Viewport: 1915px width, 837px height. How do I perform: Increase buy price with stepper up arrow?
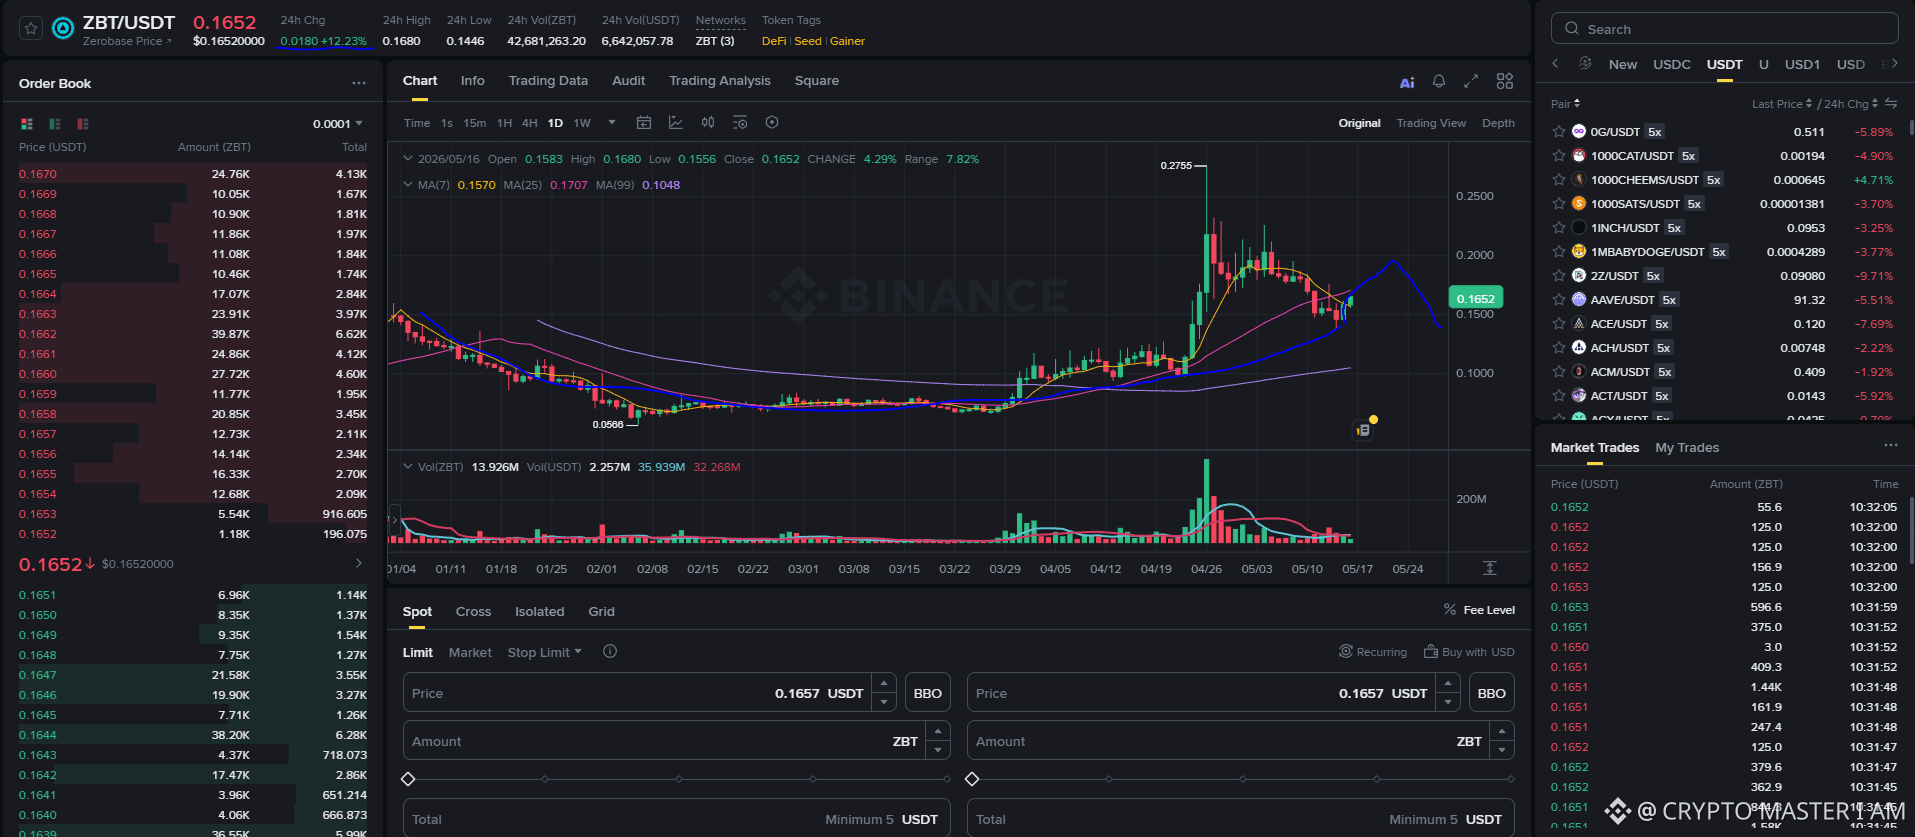pos(884,683)
